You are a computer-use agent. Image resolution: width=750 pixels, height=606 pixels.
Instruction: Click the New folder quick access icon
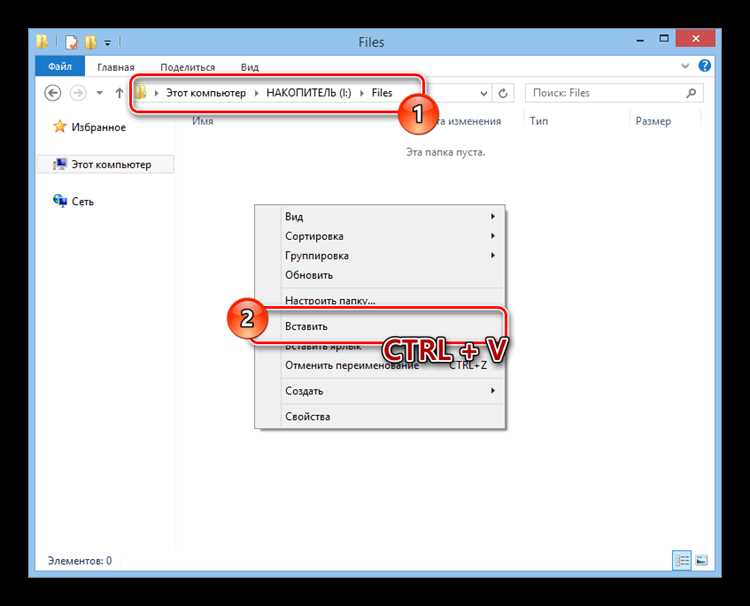click(x=90, y=42)
